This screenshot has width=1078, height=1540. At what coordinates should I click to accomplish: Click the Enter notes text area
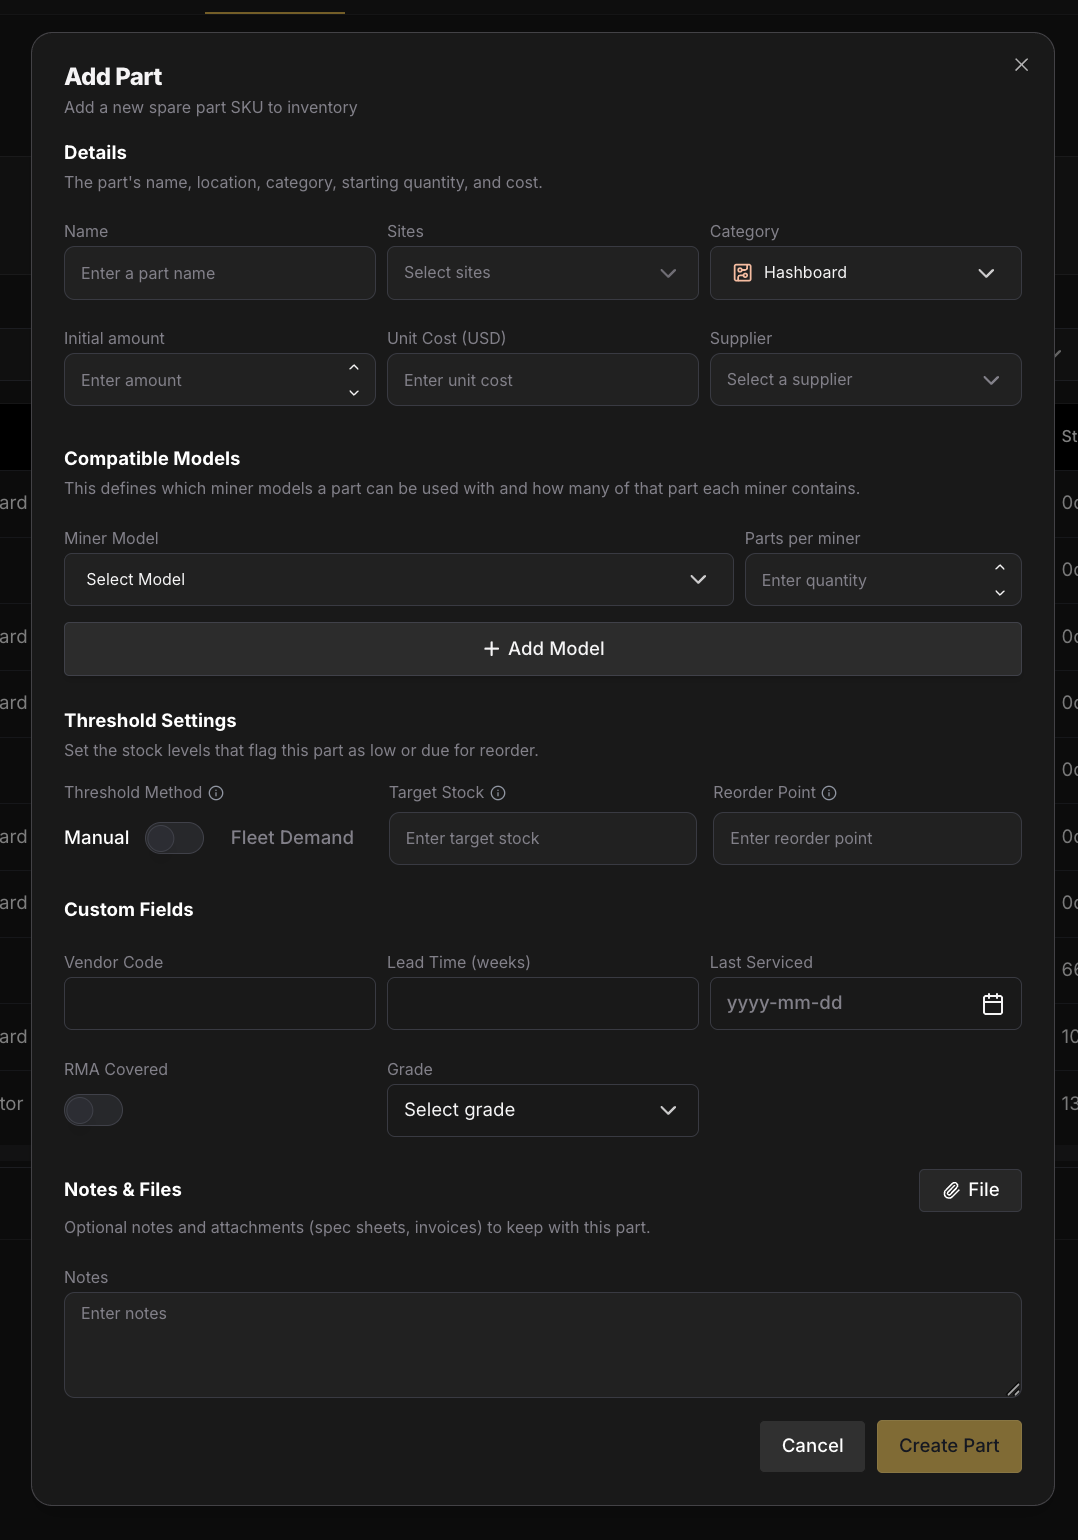[x=543, y=1345]
